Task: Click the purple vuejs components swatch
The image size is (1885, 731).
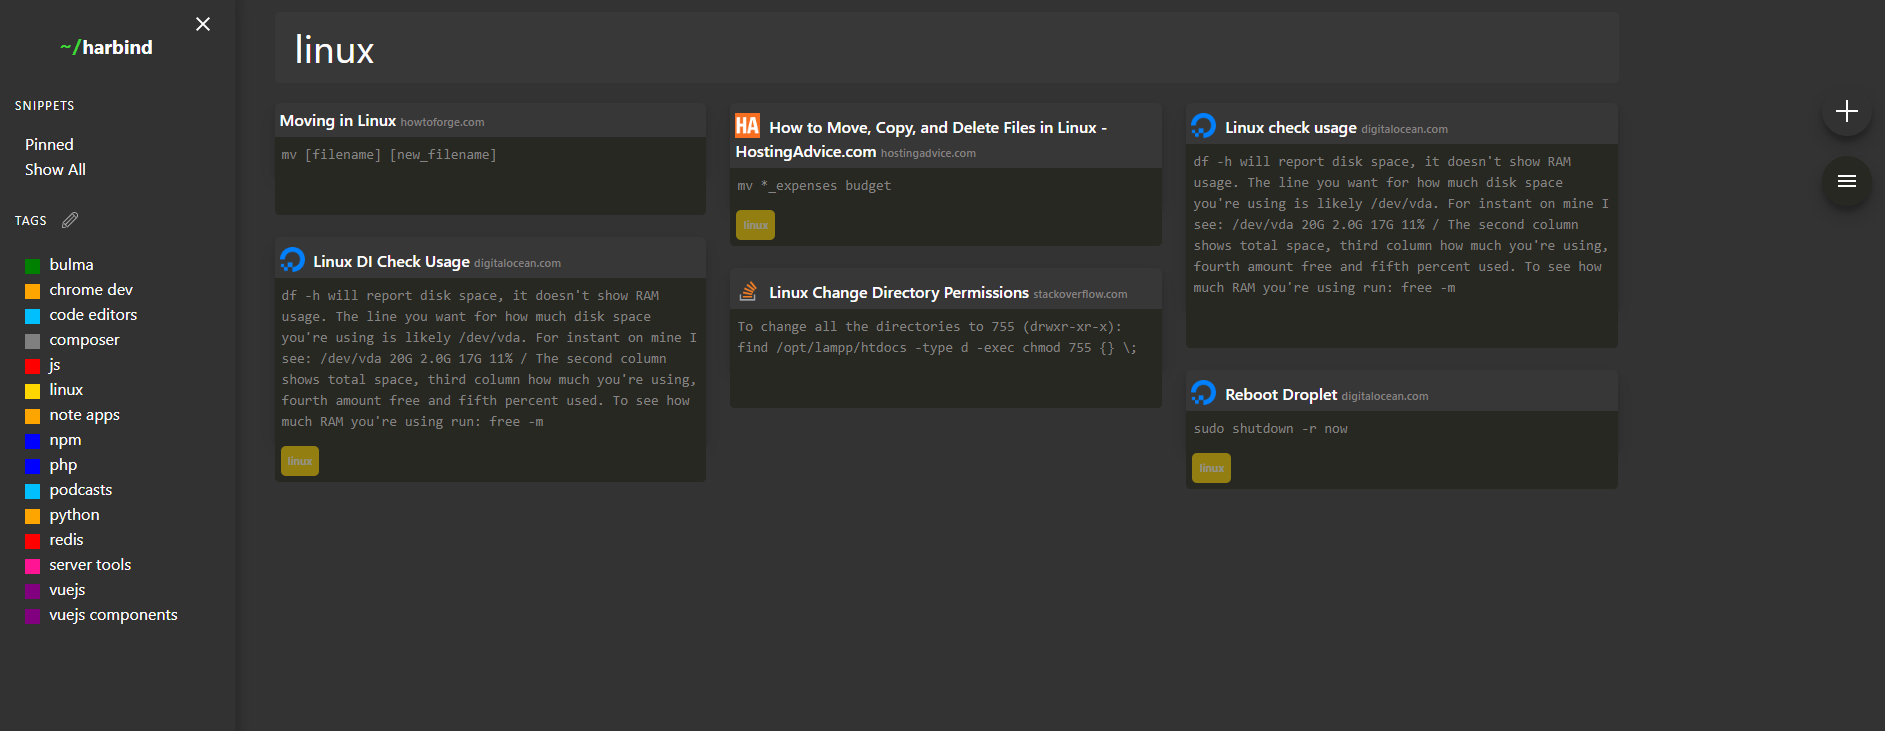Action: (32, 616)
